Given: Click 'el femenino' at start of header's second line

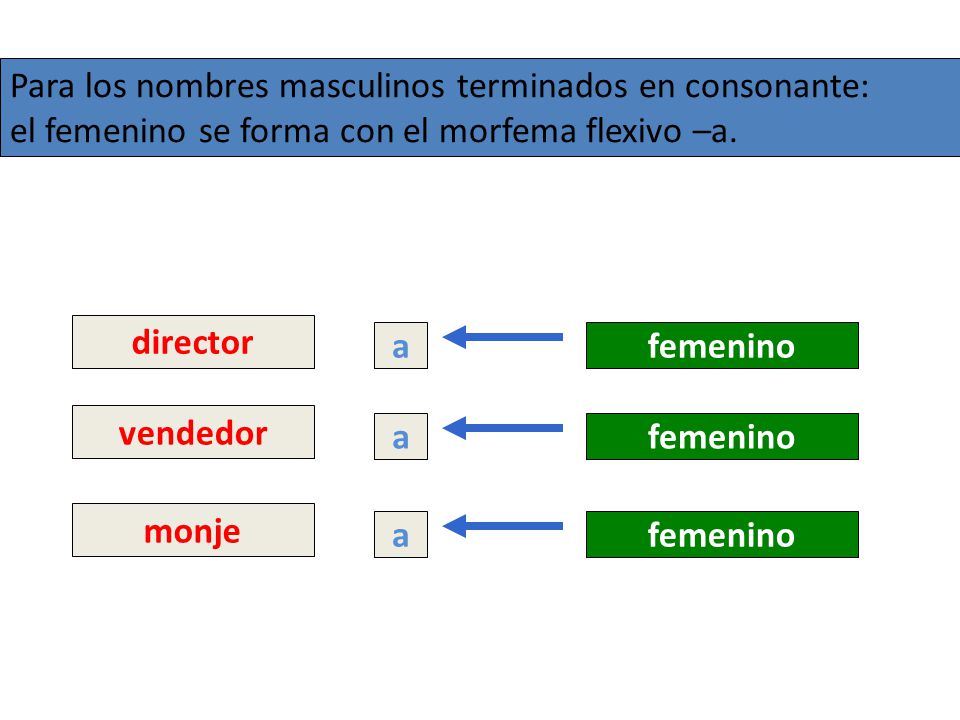Looking at the screenshot, I should click(98, 130).
